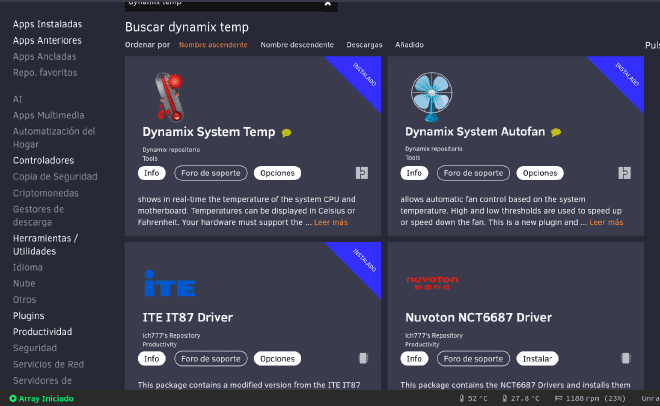Open the comment bubble beside Dynamix System Temp

287,133
